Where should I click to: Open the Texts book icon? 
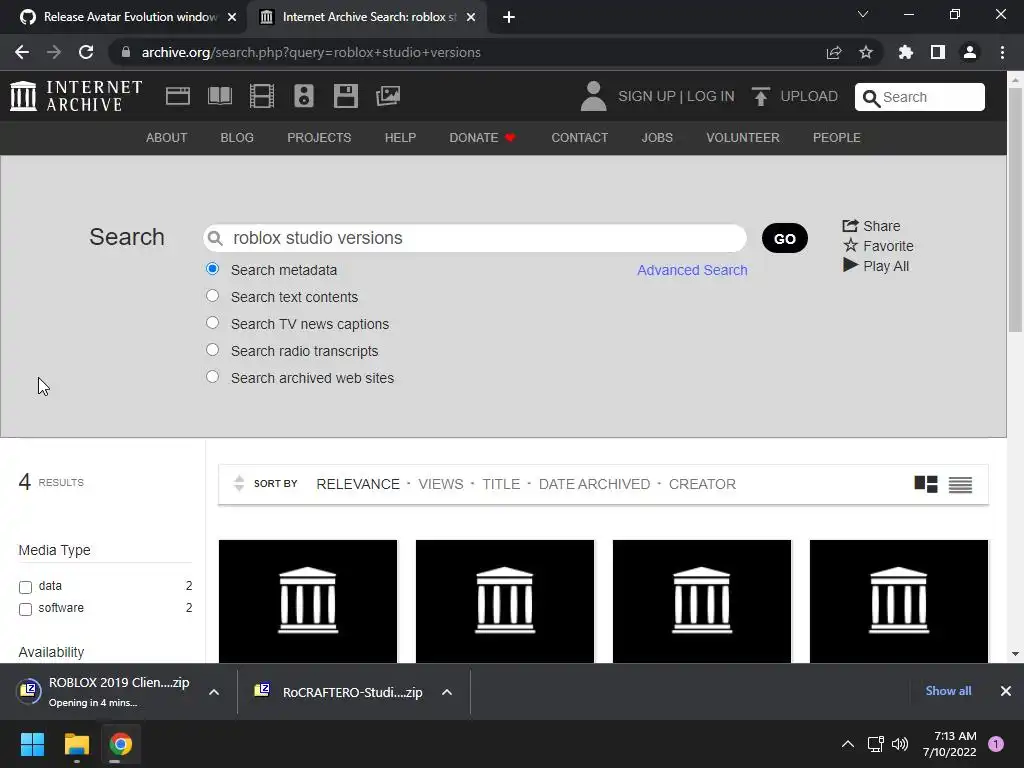pos(219,96)
